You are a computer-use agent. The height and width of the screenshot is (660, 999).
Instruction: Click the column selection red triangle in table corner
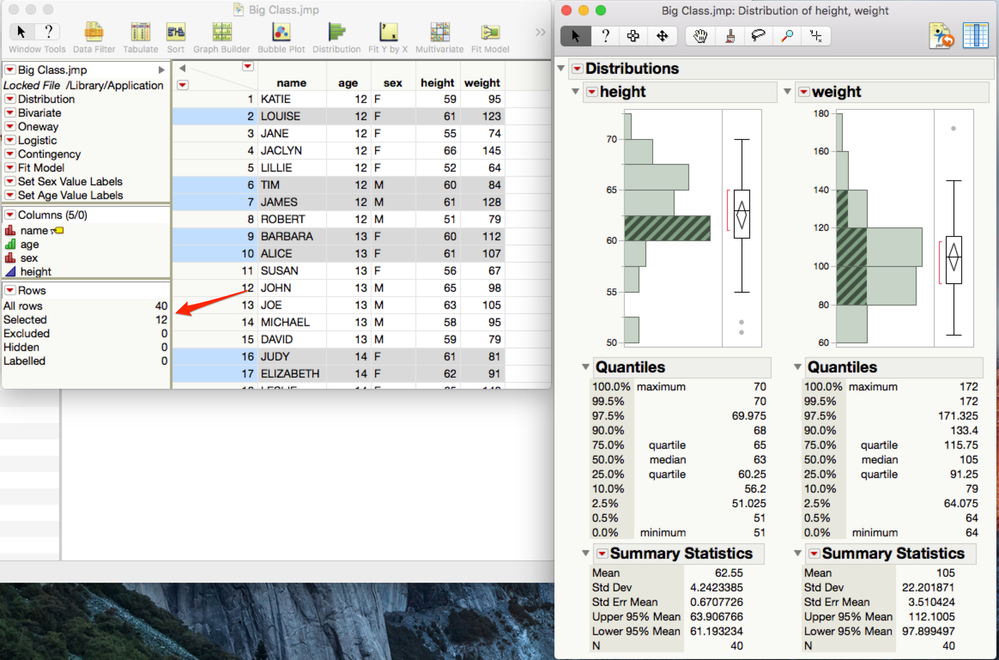coord(248,66)
